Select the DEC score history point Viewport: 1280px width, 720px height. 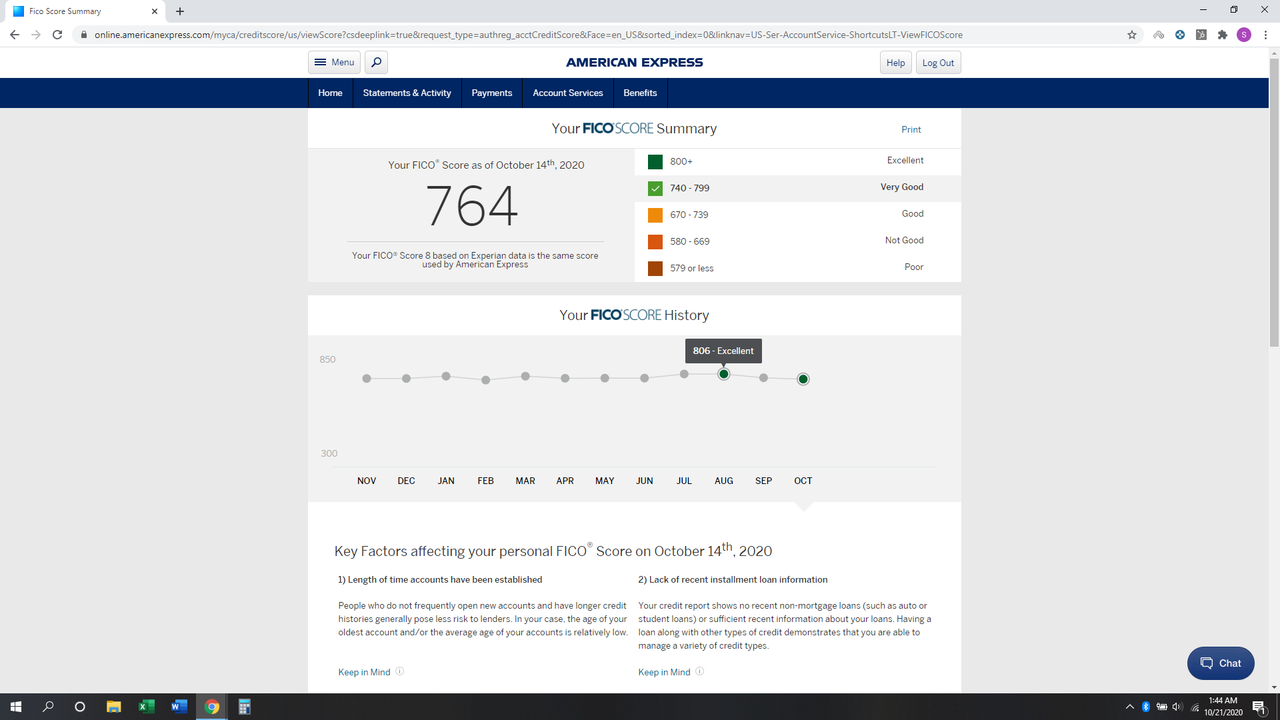click(406, 378)
